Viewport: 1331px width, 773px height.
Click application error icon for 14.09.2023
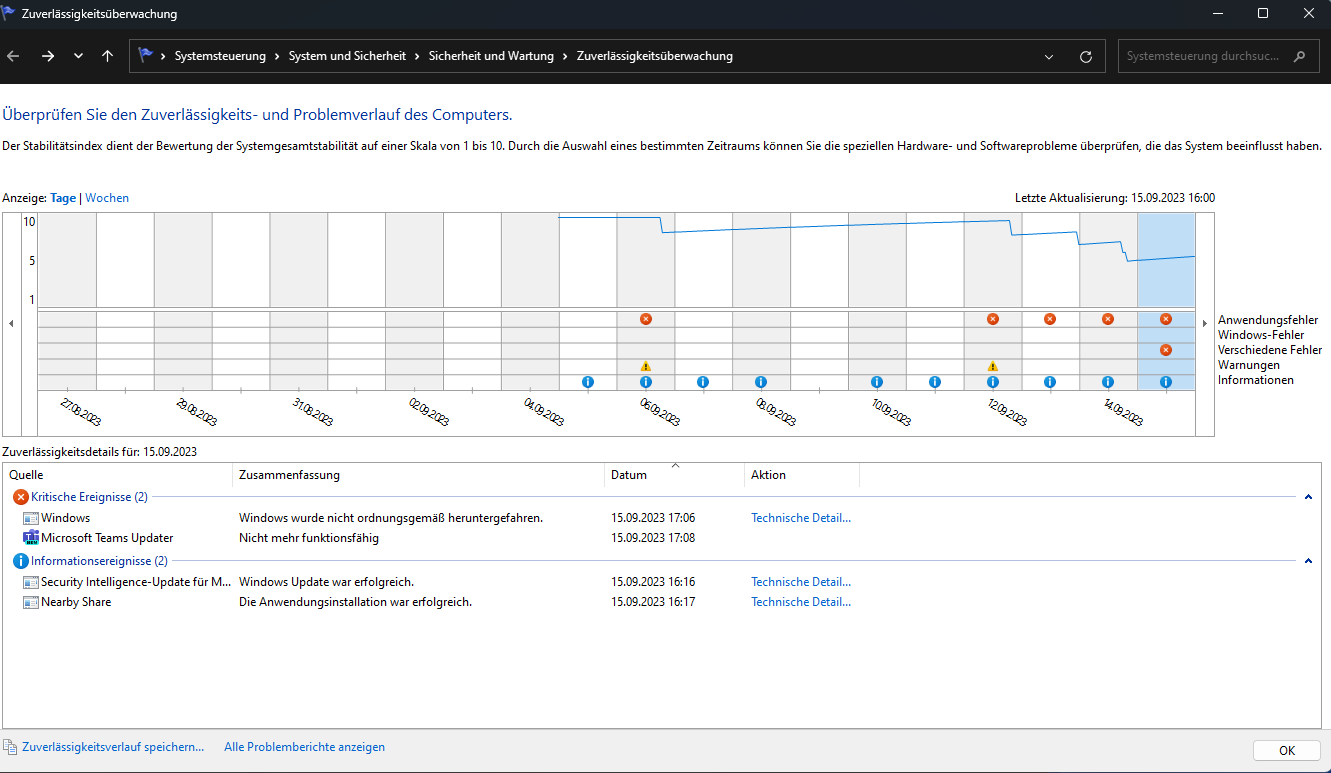click(x=1108, y=319)
